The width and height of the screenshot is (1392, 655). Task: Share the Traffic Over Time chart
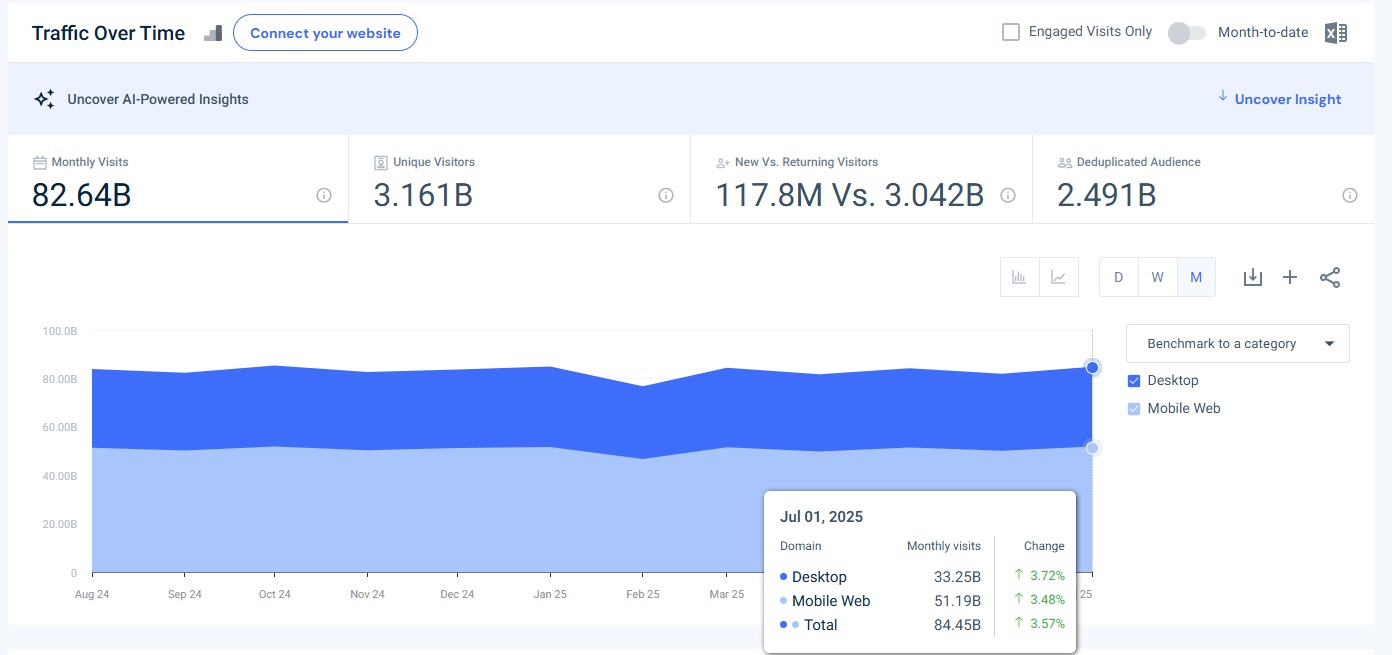pos(1329,277)
